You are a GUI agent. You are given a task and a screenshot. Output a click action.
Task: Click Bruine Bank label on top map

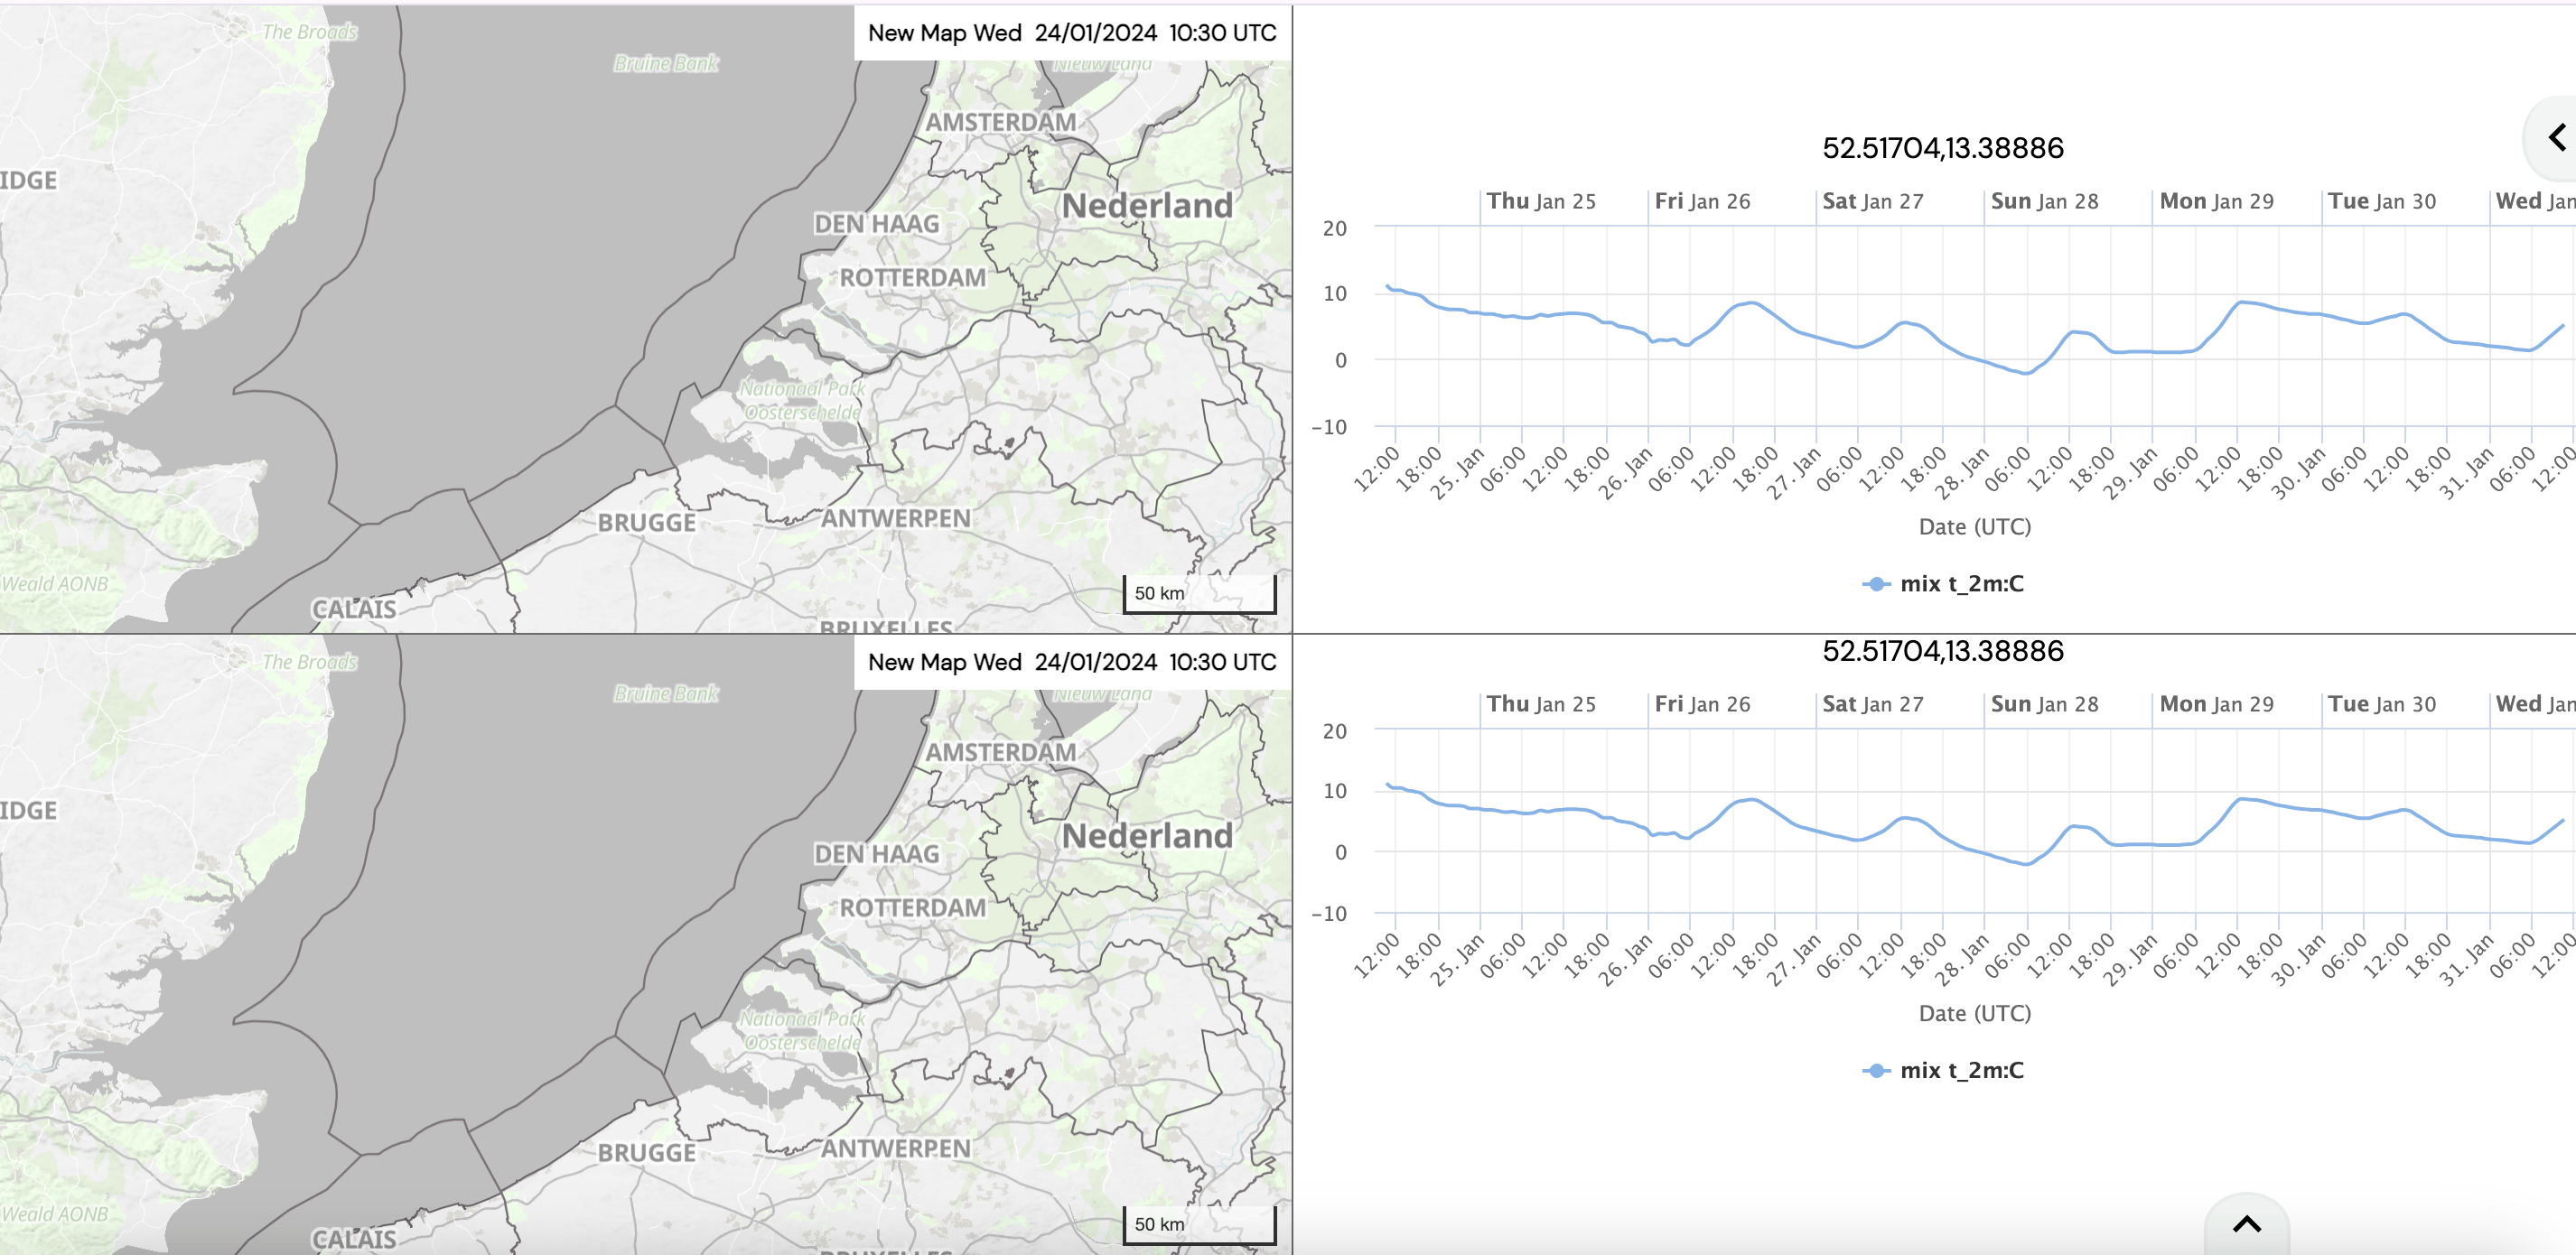pos(666,63)
